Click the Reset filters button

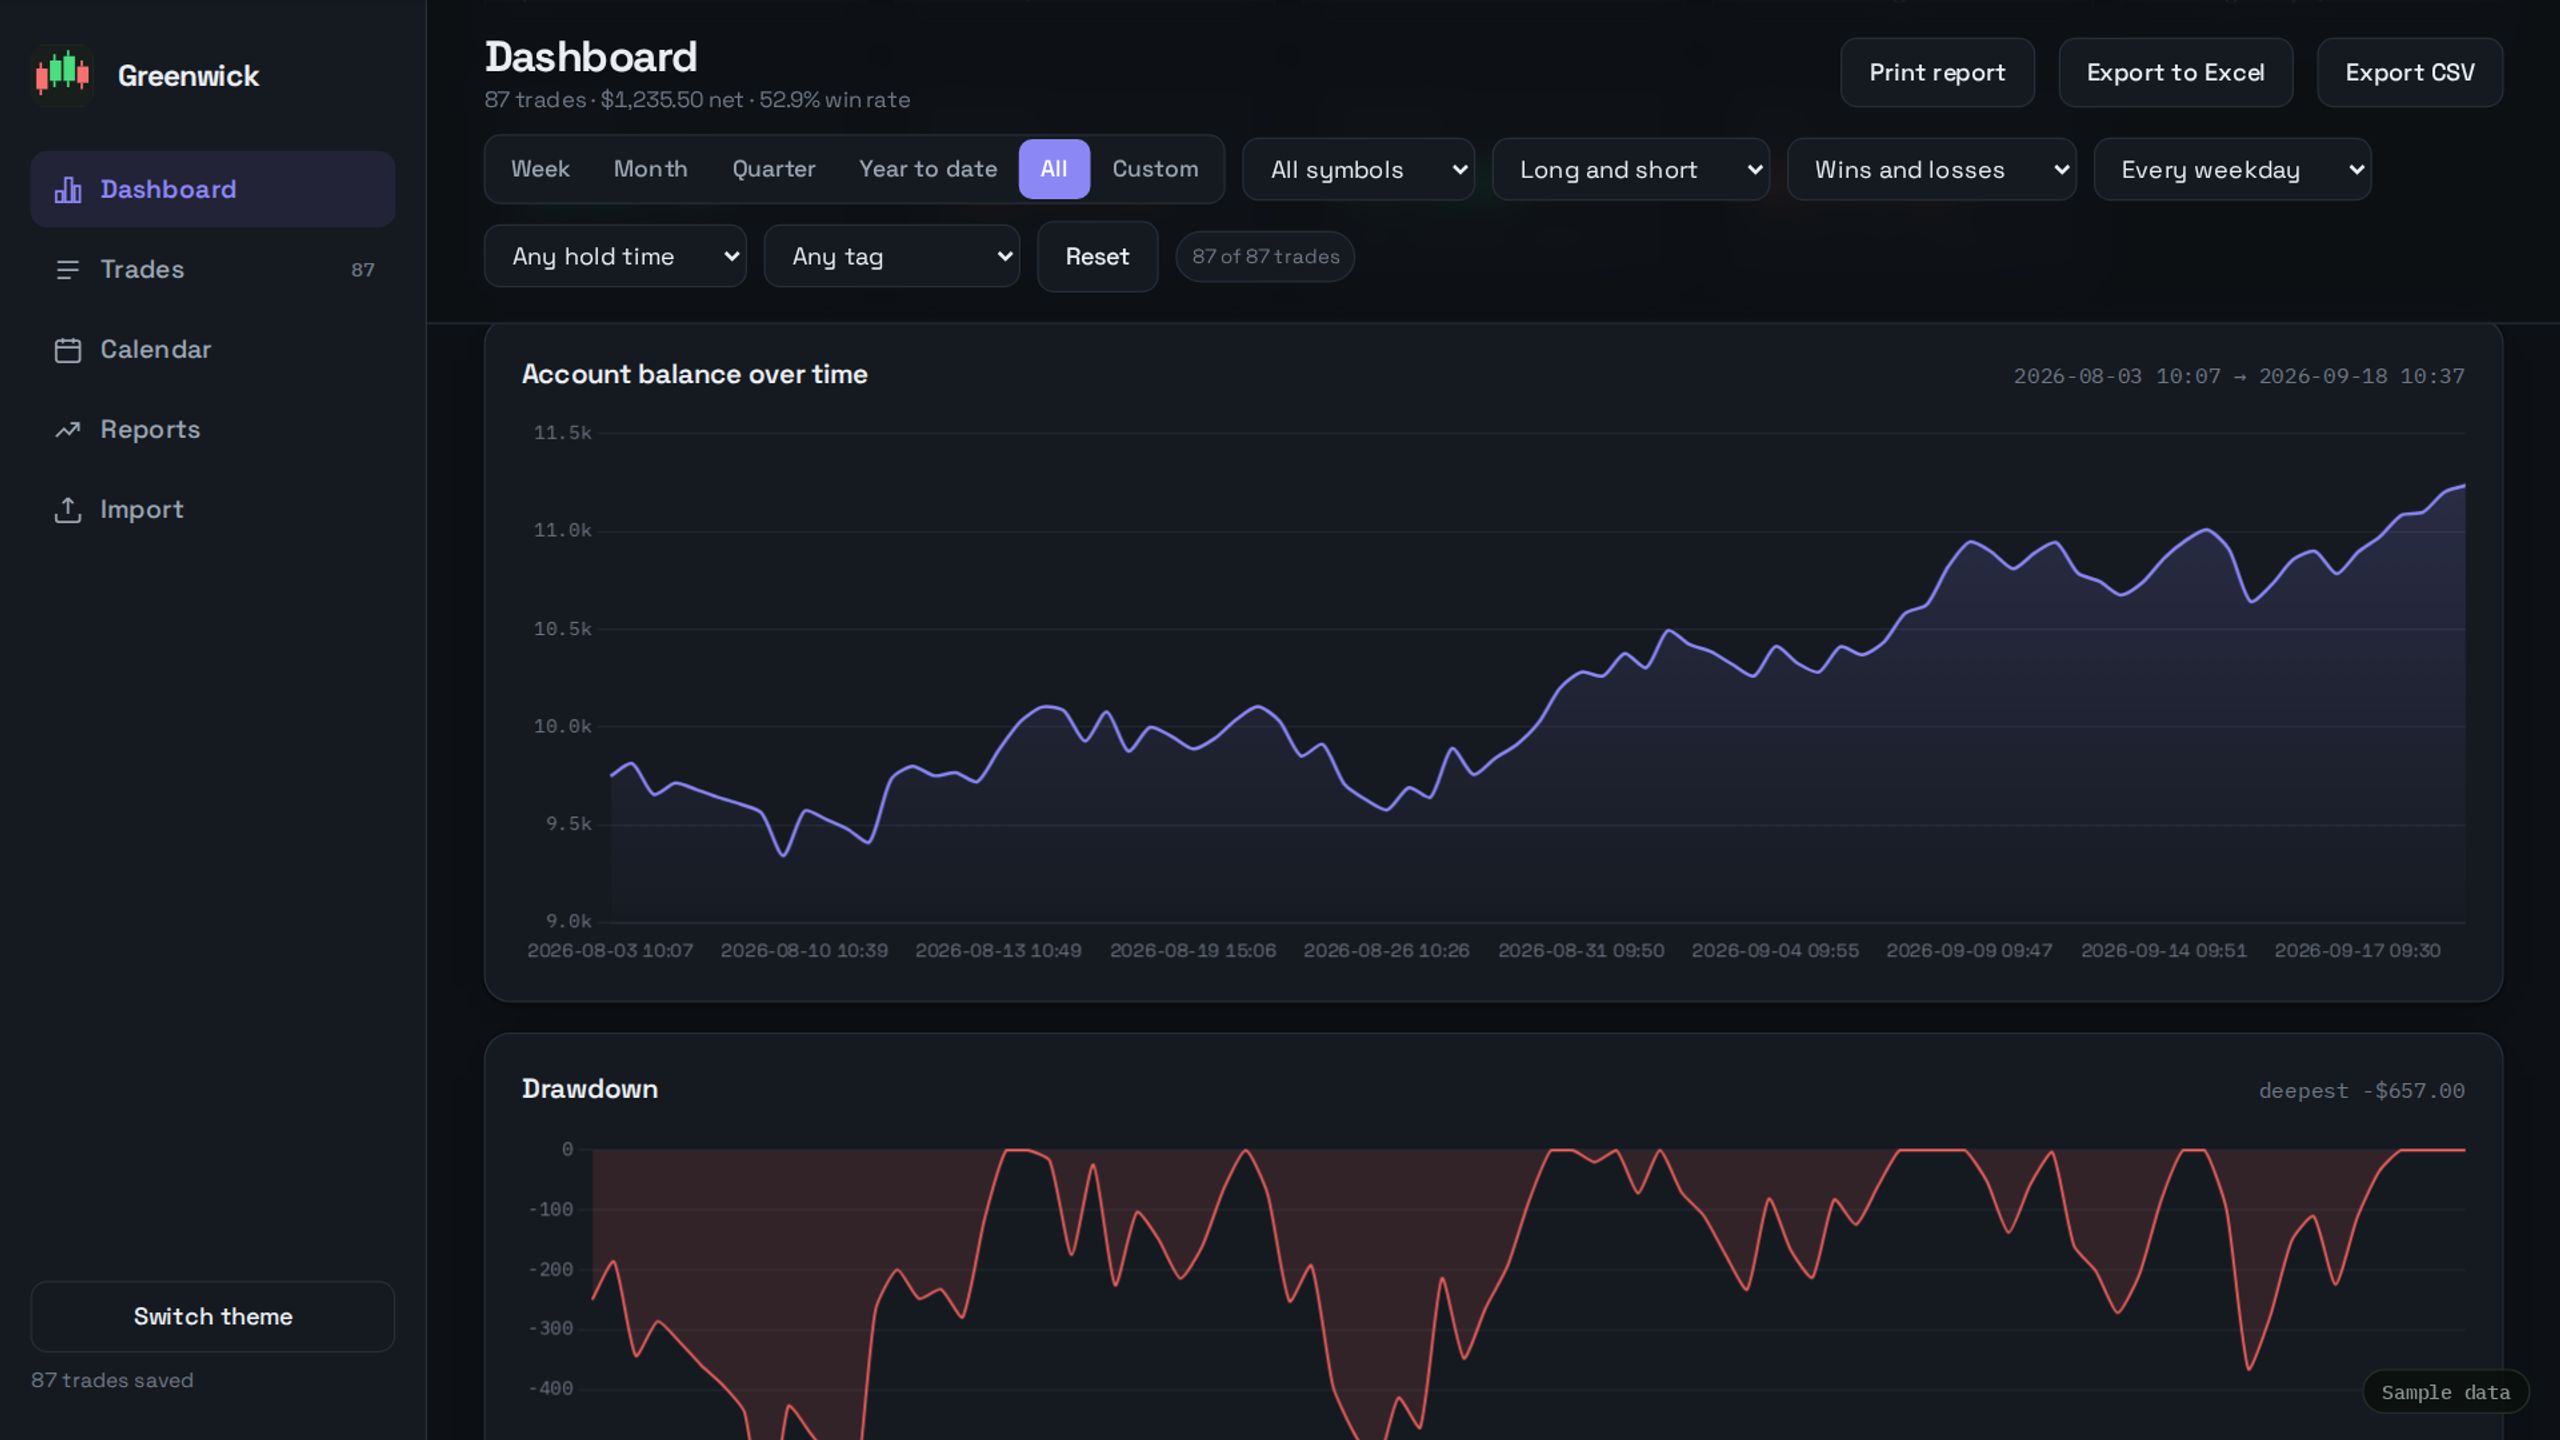tap(1097, 256)
